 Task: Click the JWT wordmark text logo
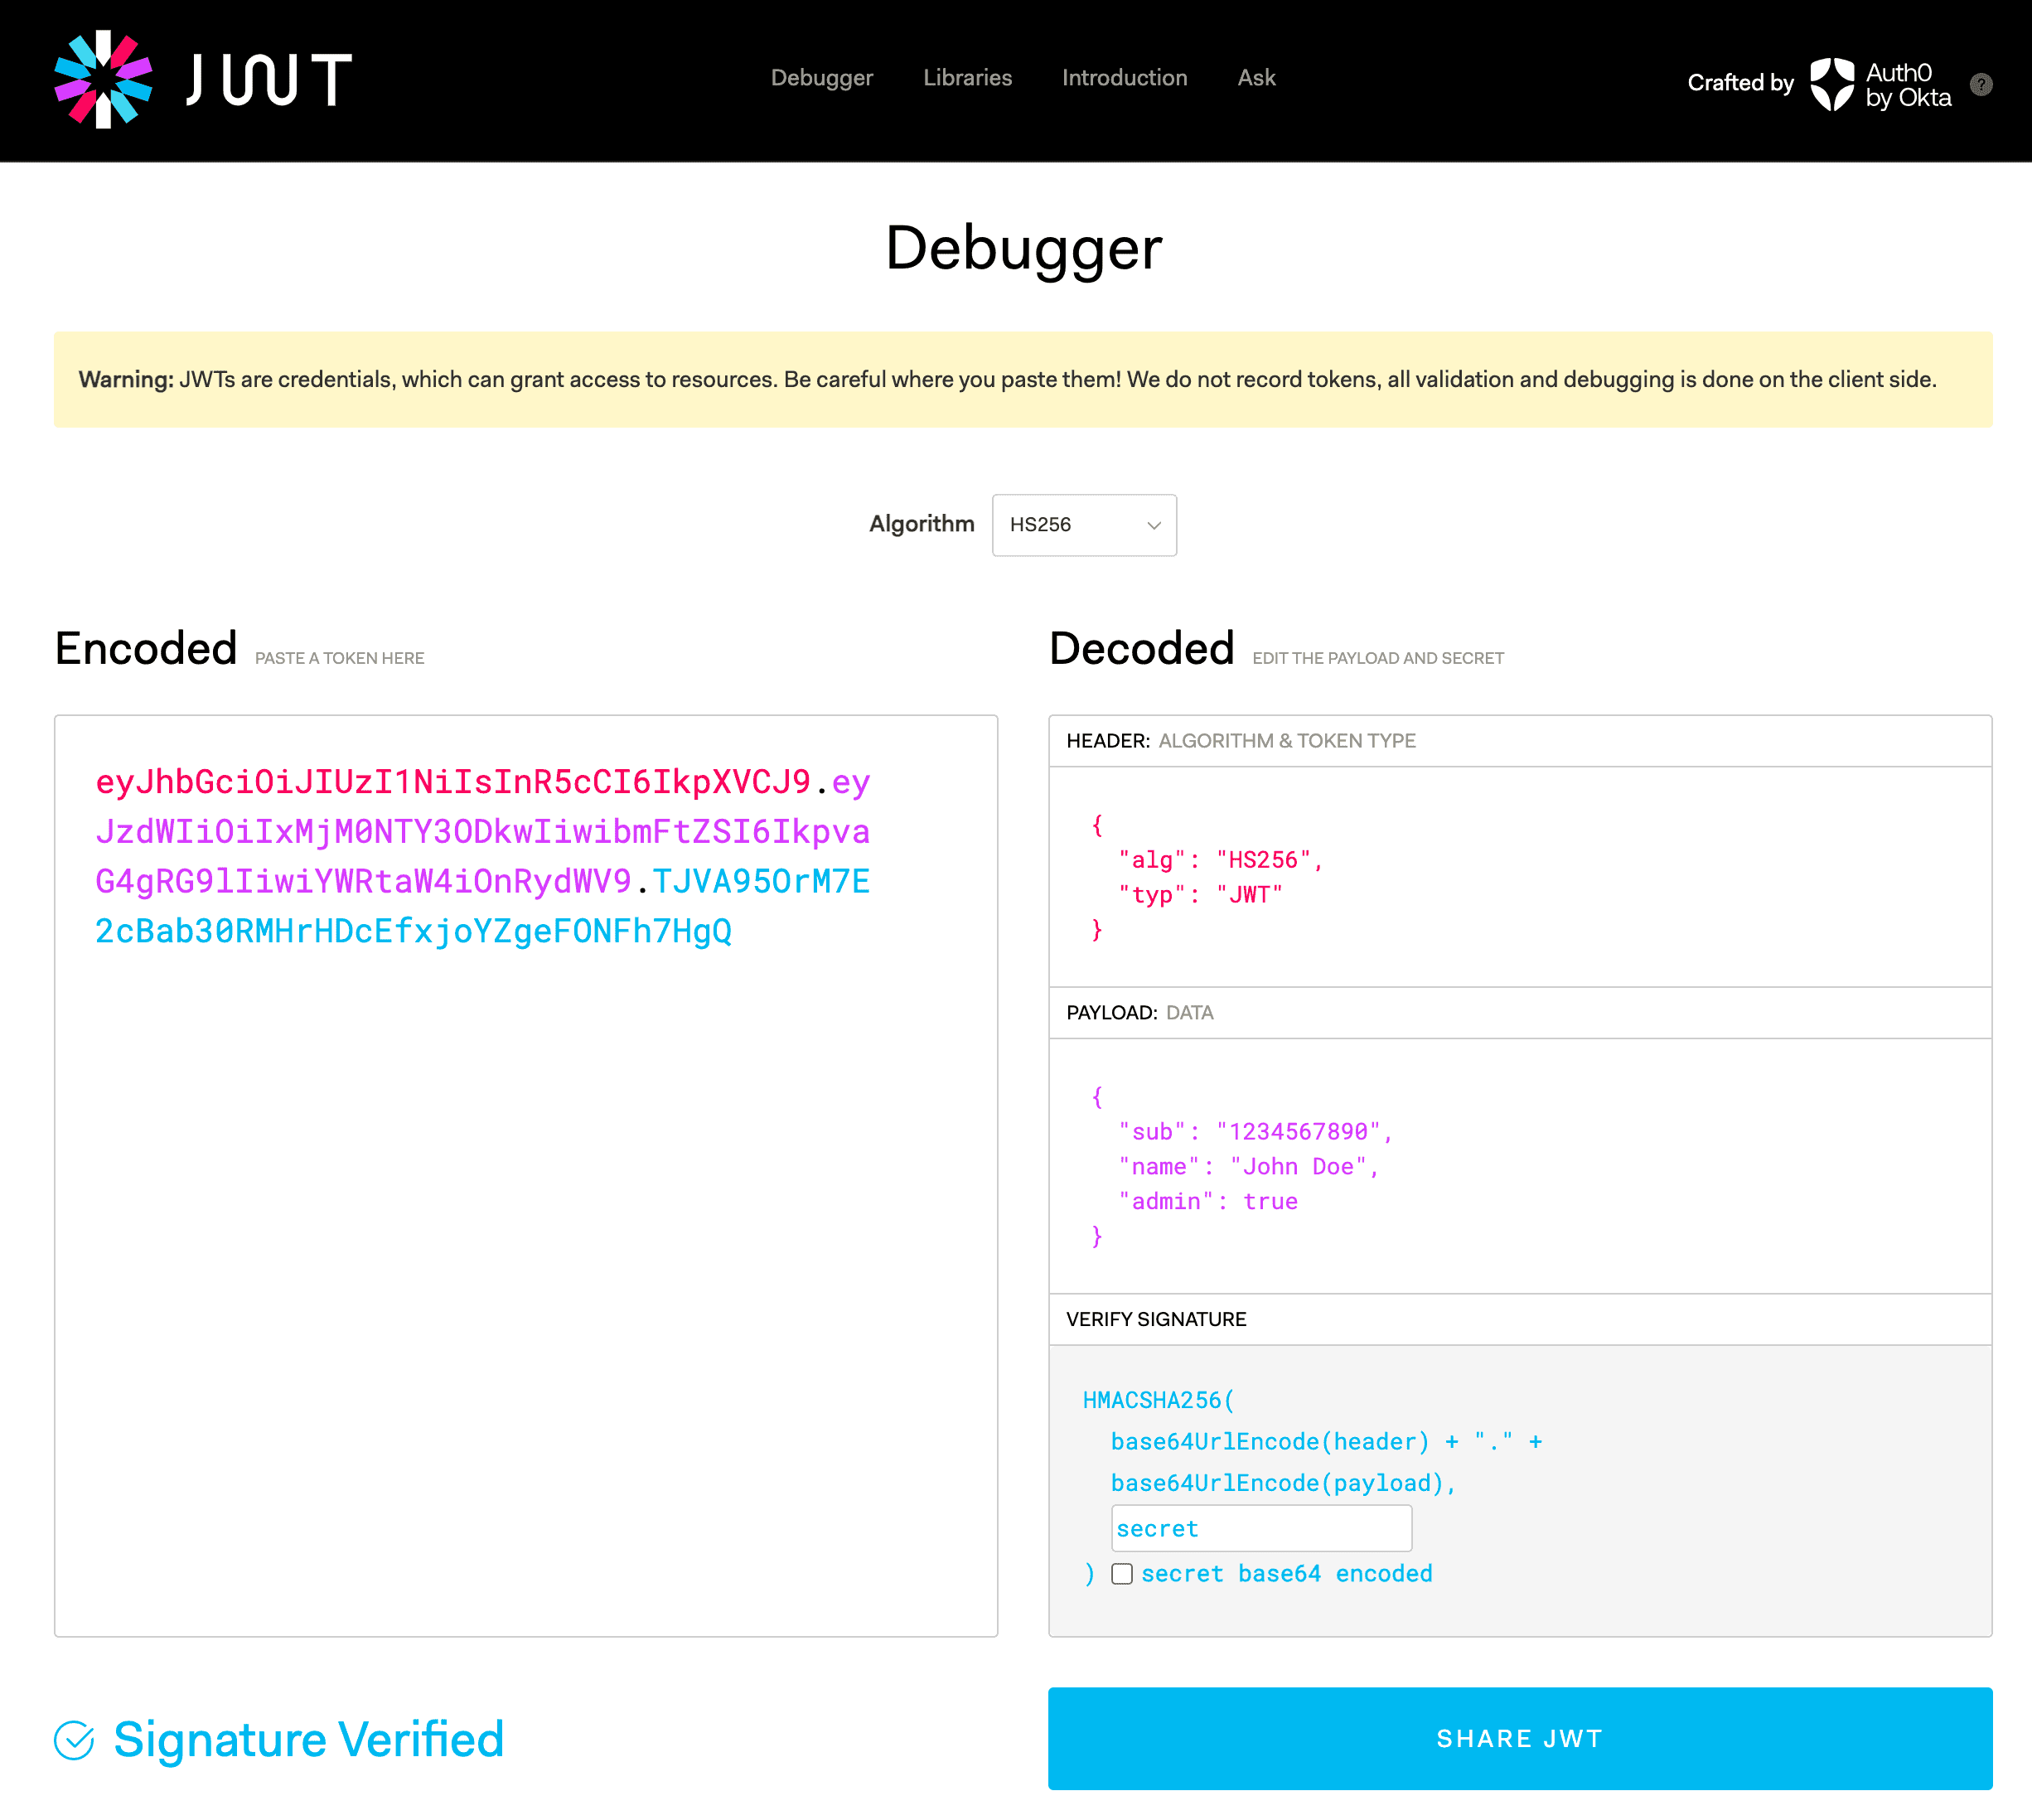[268, 80]
